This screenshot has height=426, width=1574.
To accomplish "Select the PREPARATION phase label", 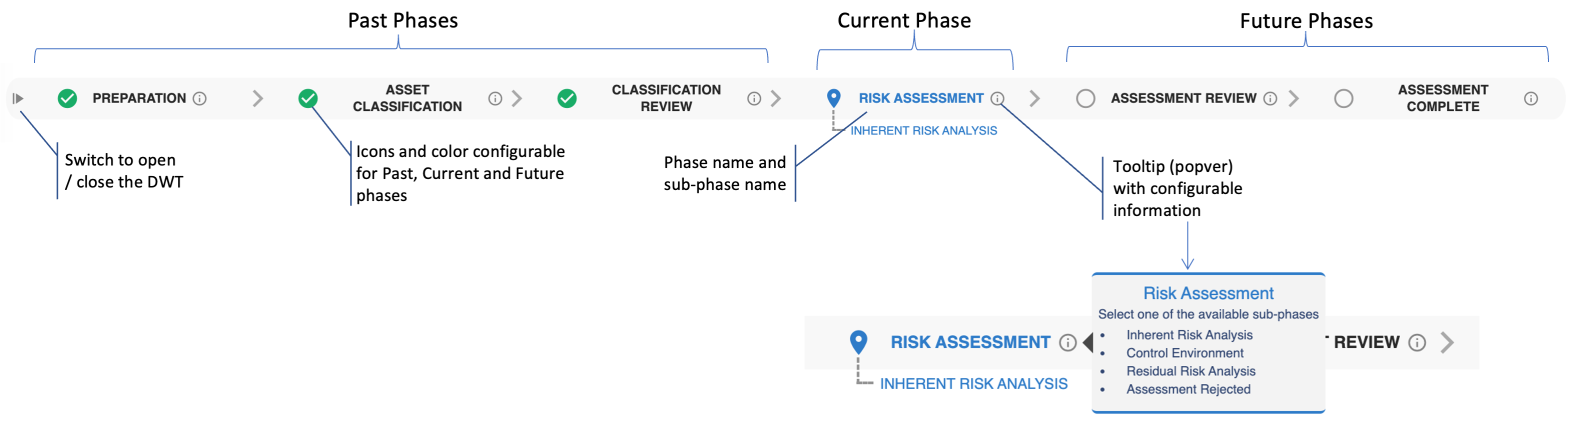I will (x=139, y=98).
